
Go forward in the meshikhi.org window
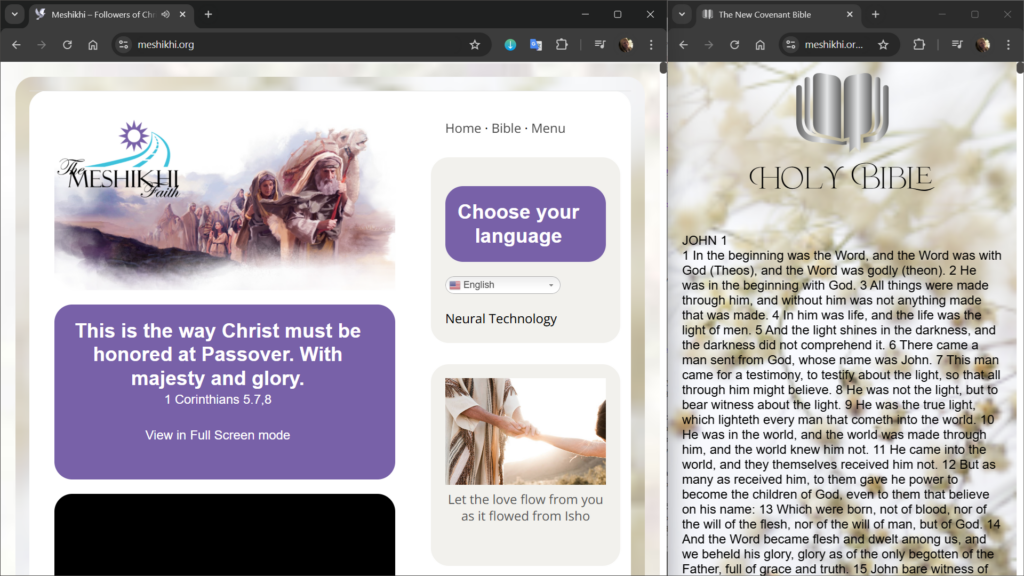click(42, 44)
